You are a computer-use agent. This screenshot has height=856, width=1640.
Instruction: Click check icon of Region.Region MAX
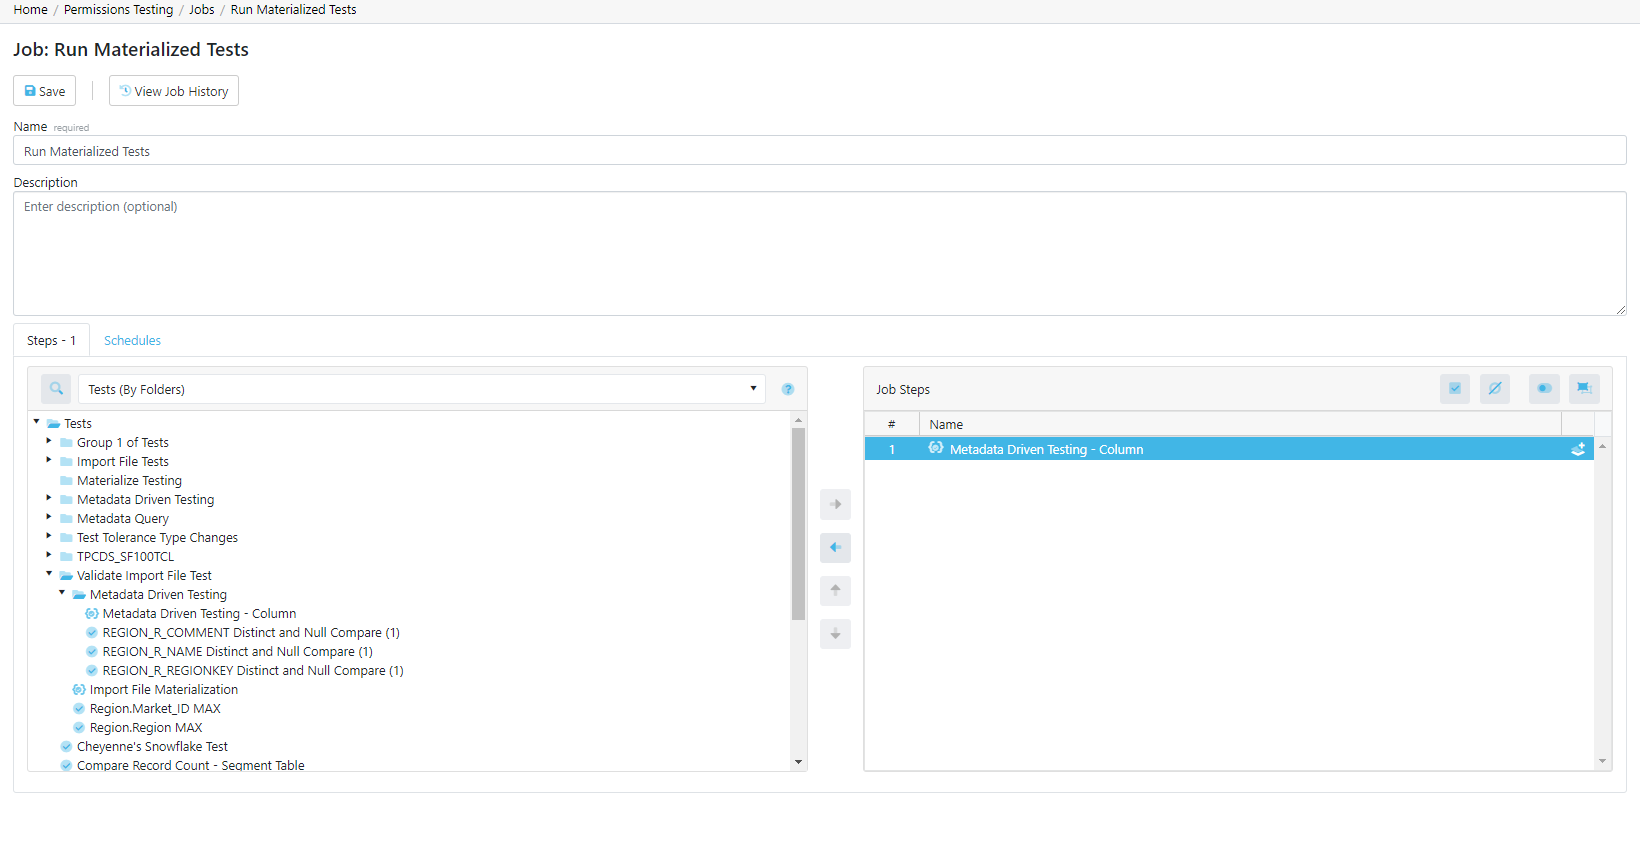coord(79,728)
